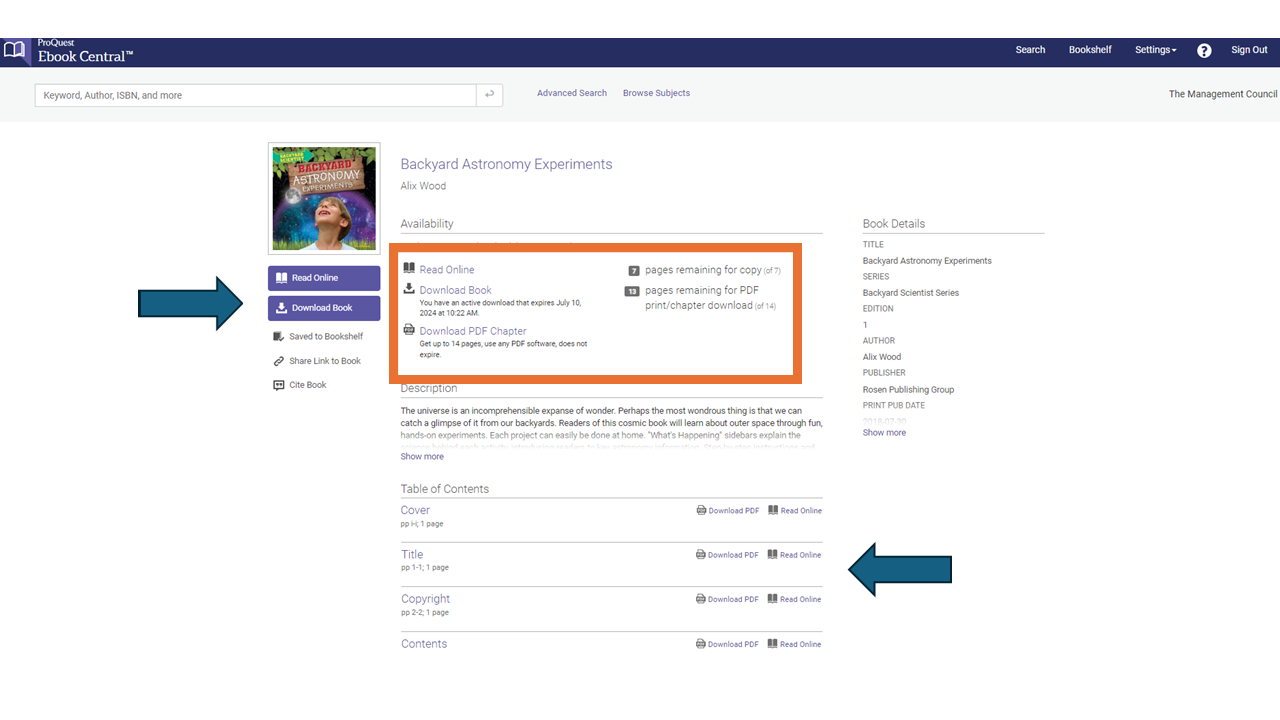
Task: Click the book icon beside Read Online in Availability
Action: tap(409, 269)
